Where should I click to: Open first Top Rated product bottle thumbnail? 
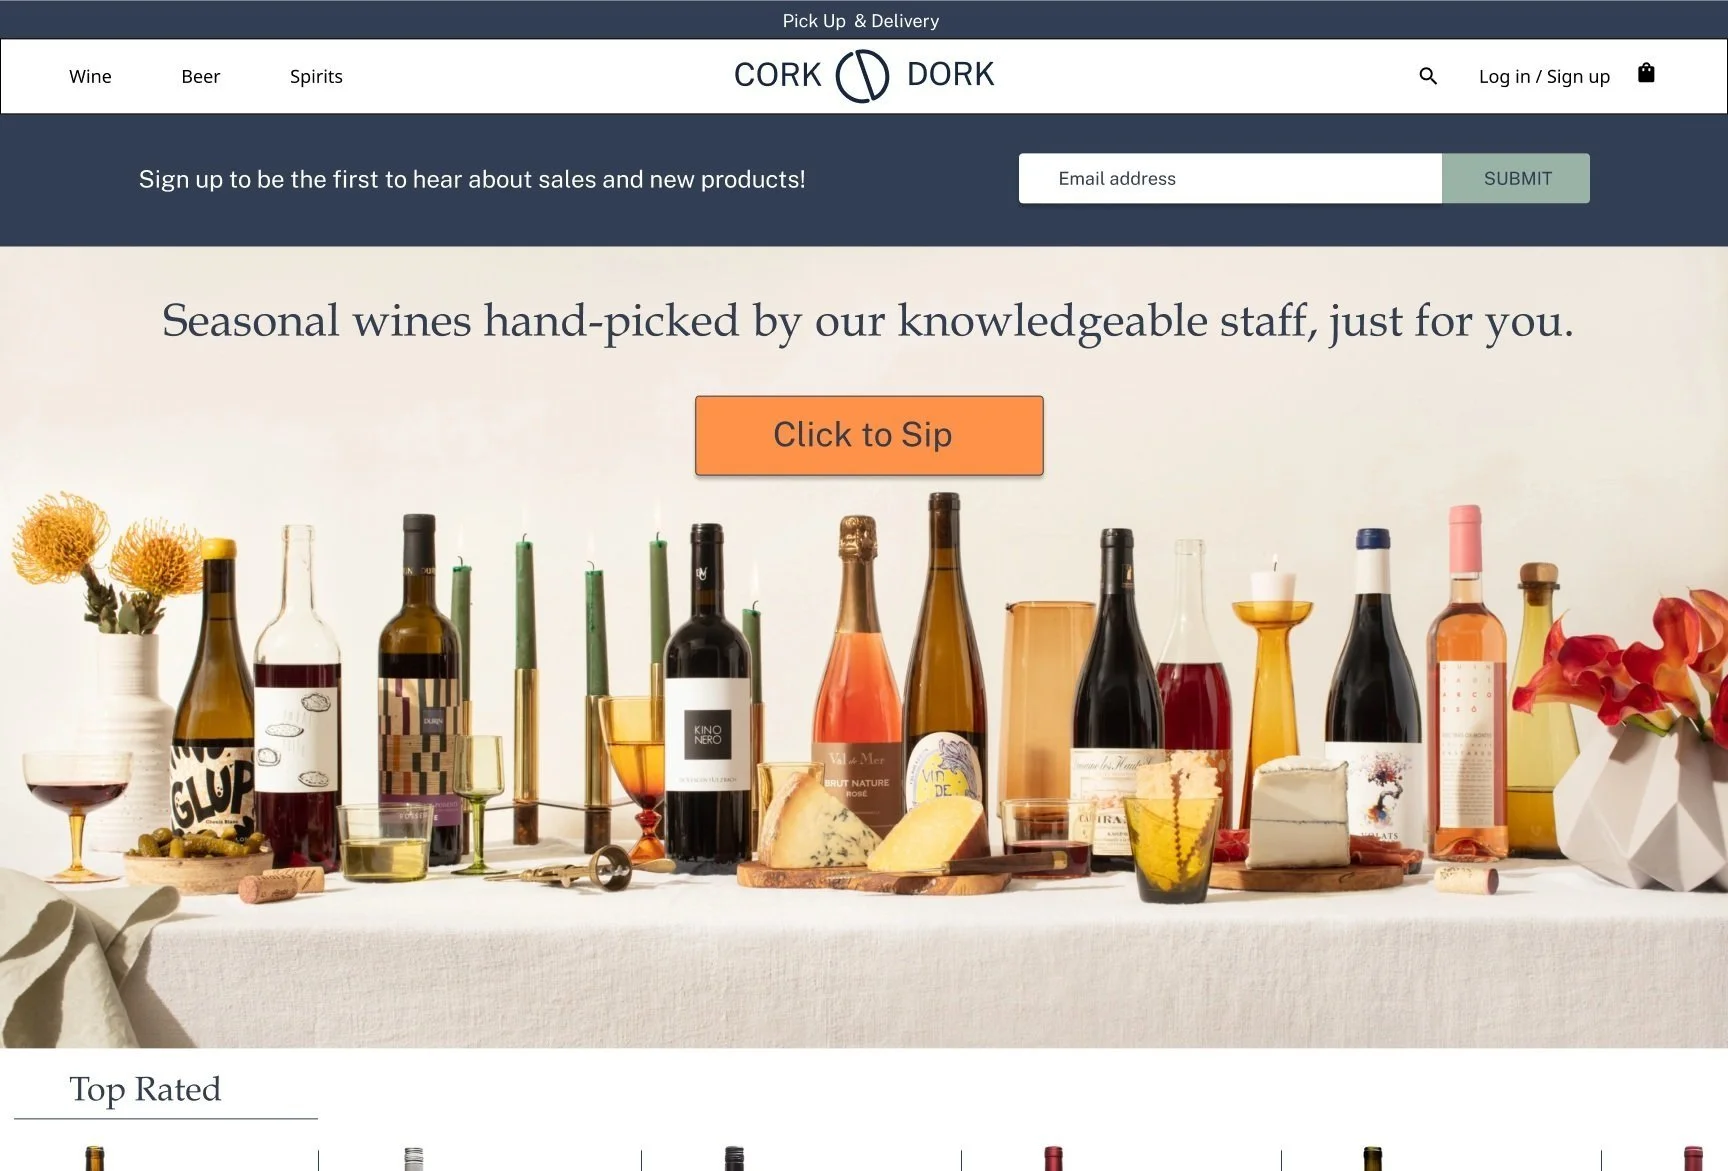tap(94, 1159)
